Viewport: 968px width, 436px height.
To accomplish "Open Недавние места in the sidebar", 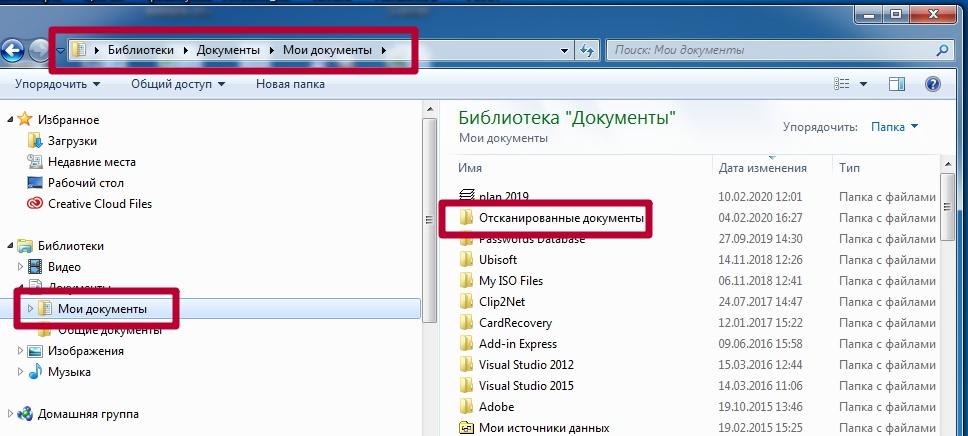I will click(91, 162).
